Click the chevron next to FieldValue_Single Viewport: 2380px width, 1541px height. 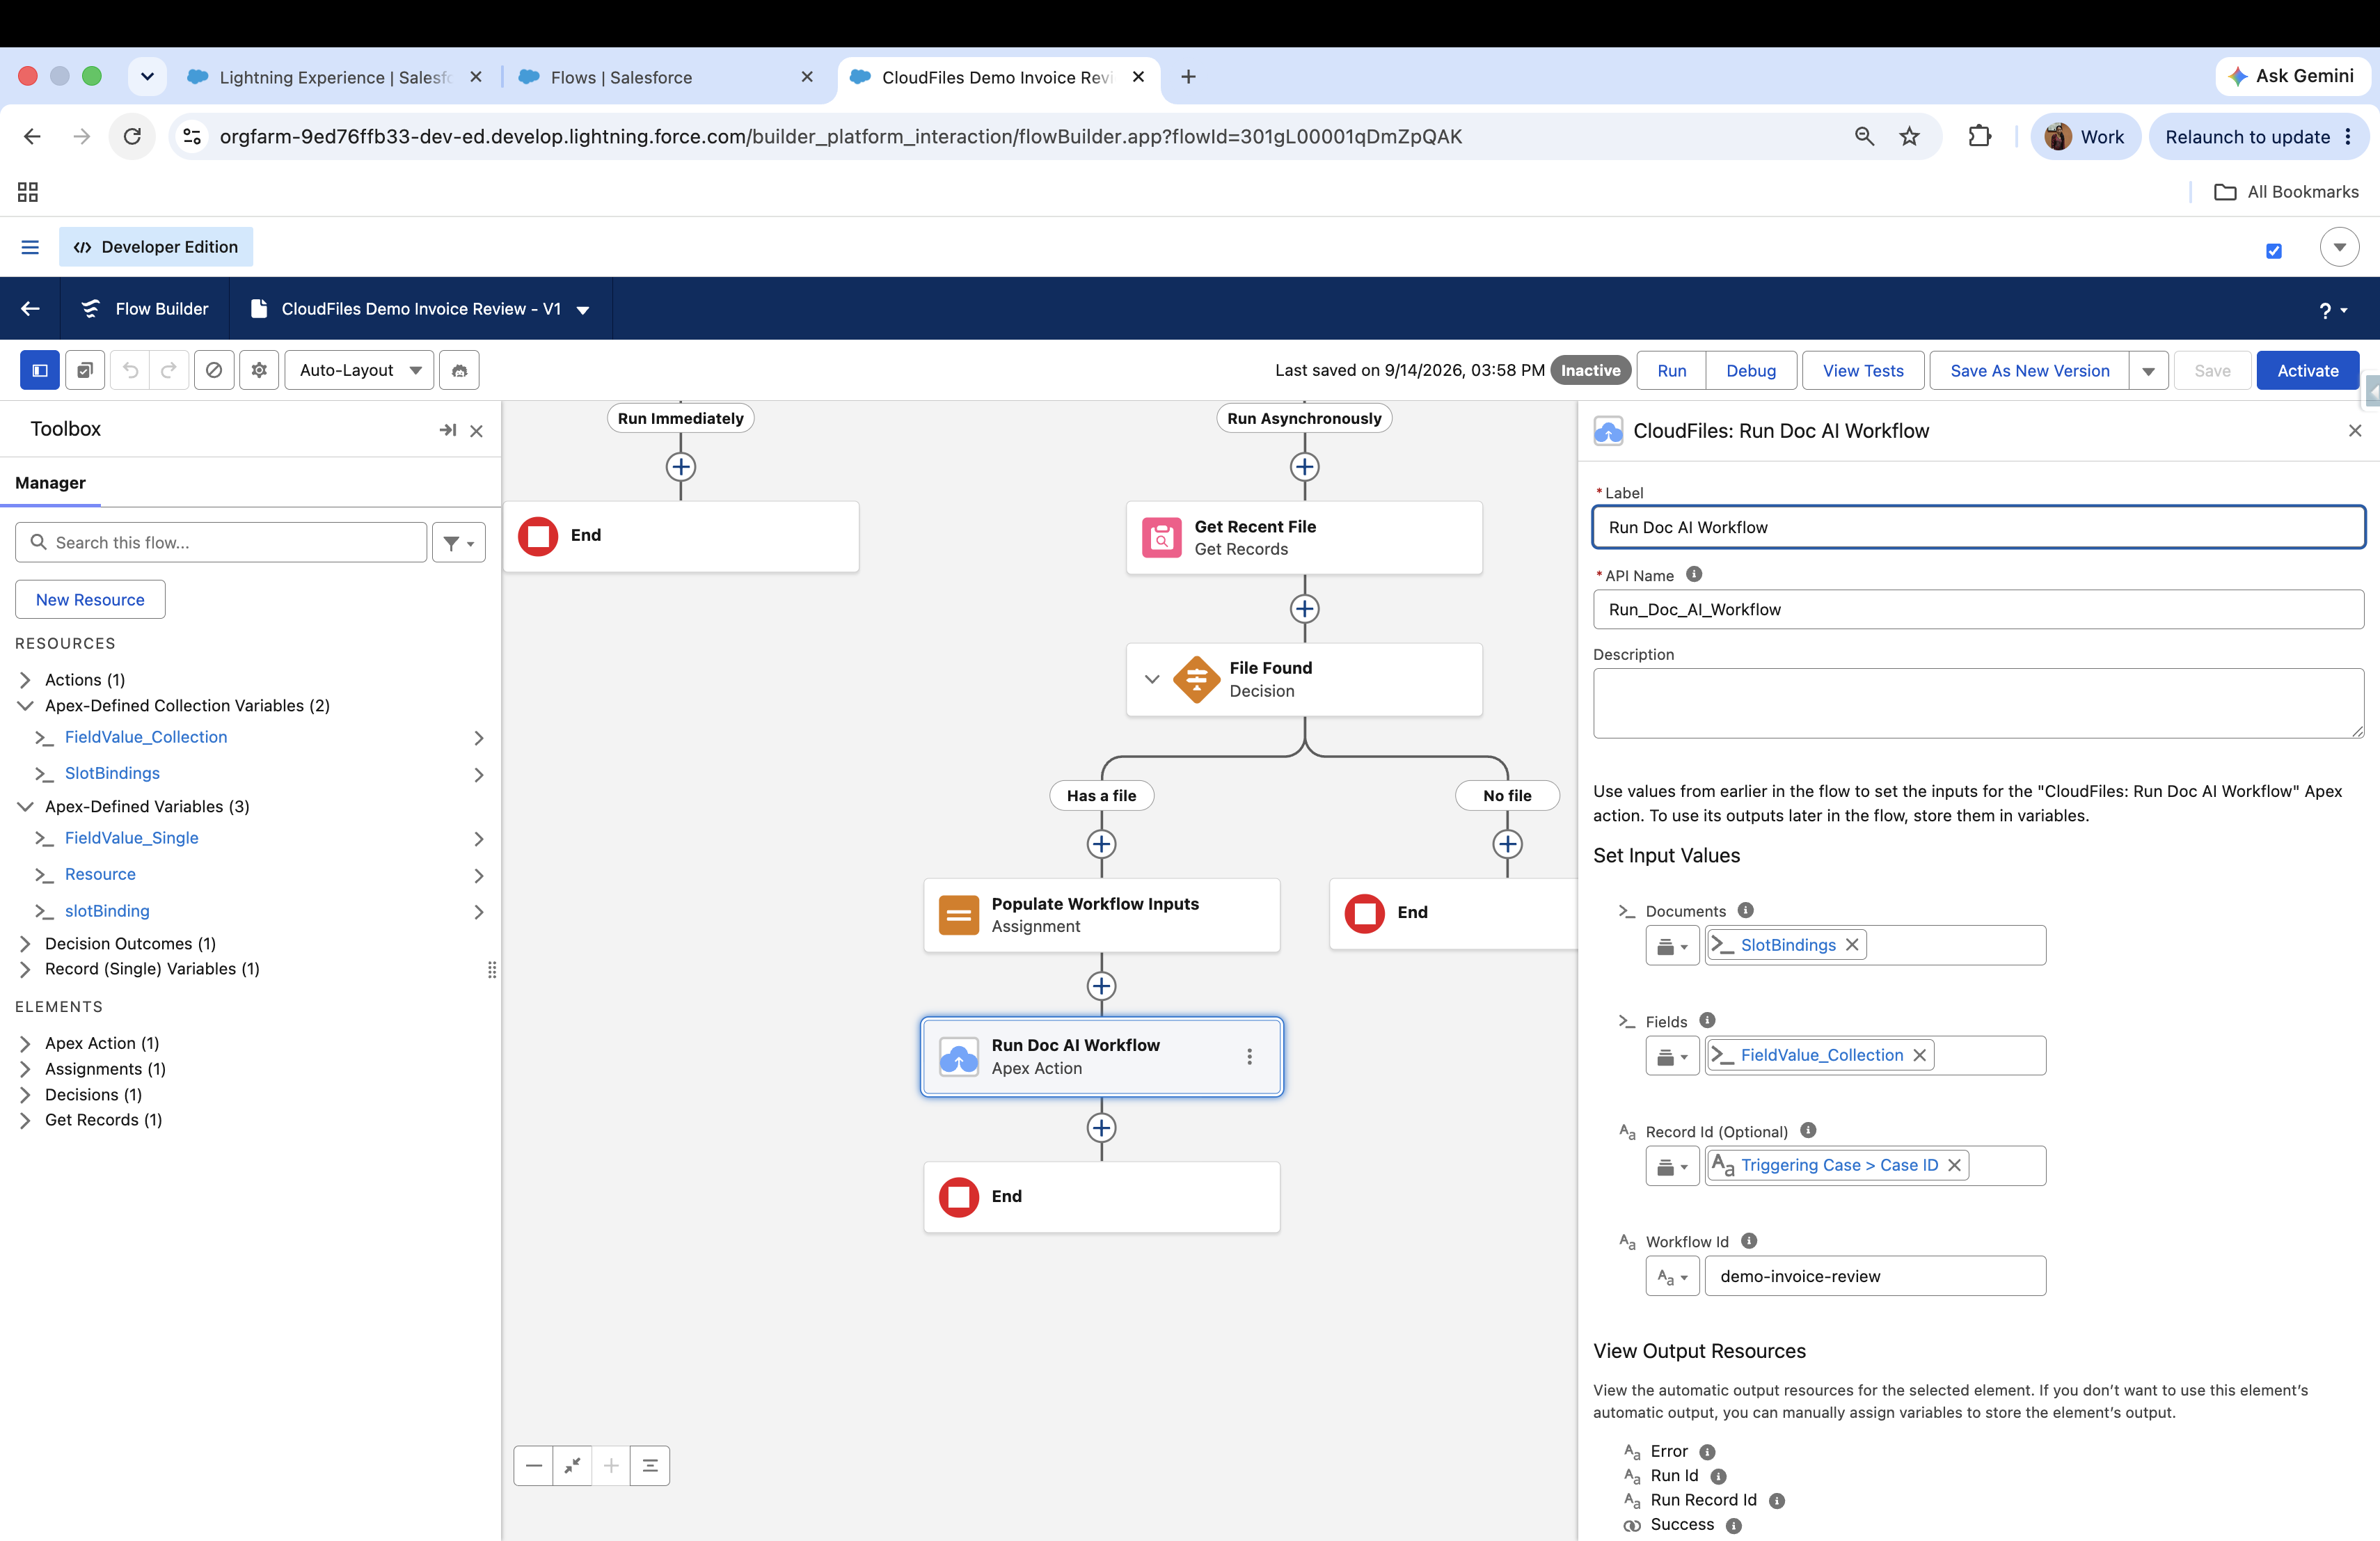coord(479,839)
